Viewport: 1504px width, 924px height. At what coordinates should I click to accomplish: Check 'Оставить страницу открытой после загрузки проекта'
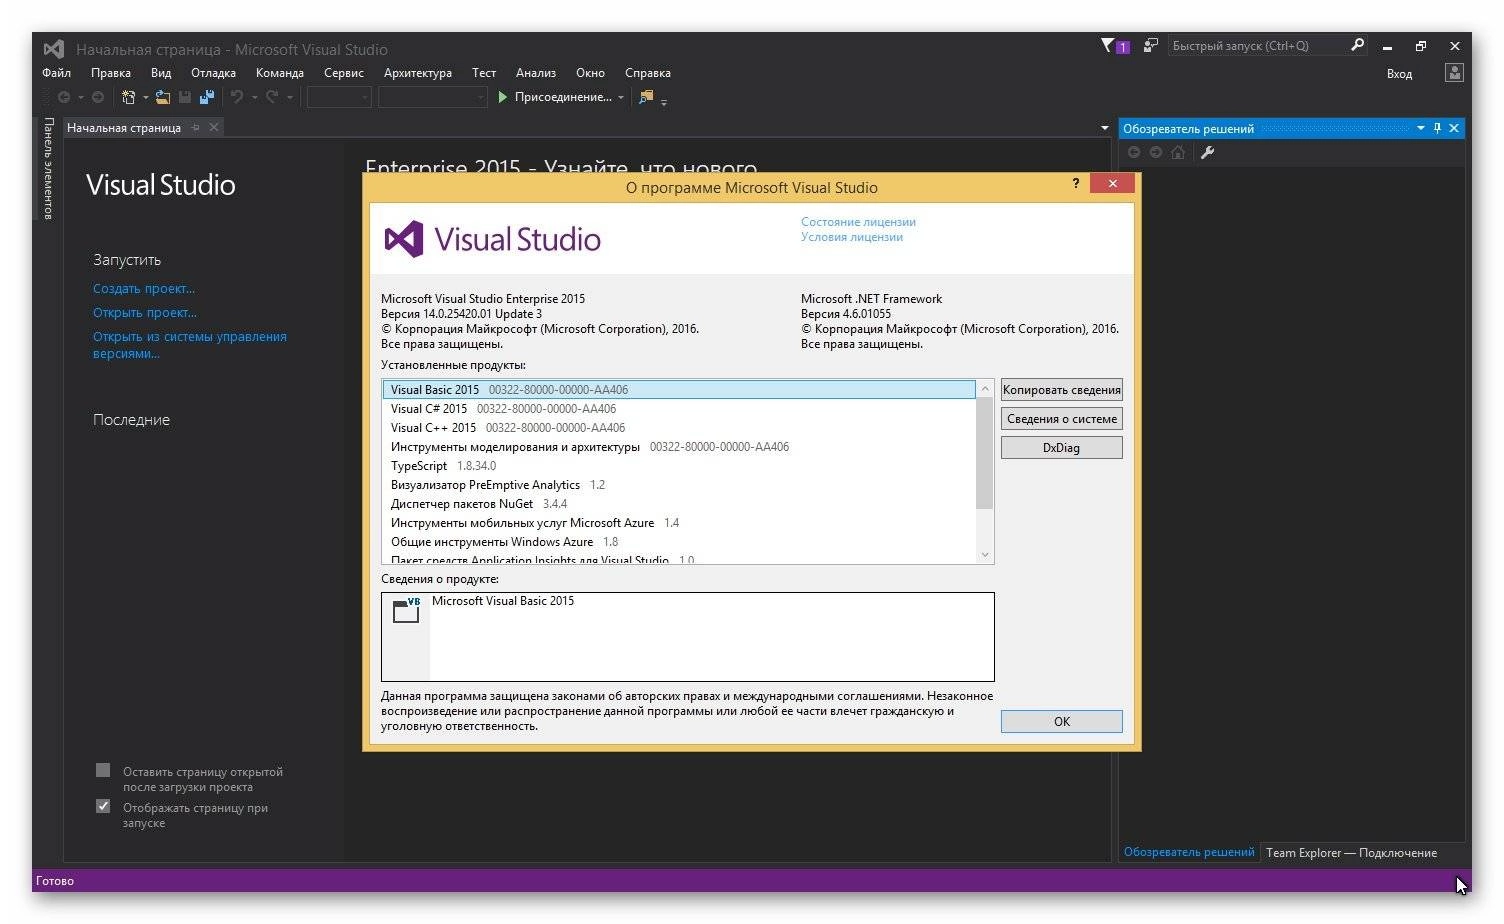pos(103,770)
